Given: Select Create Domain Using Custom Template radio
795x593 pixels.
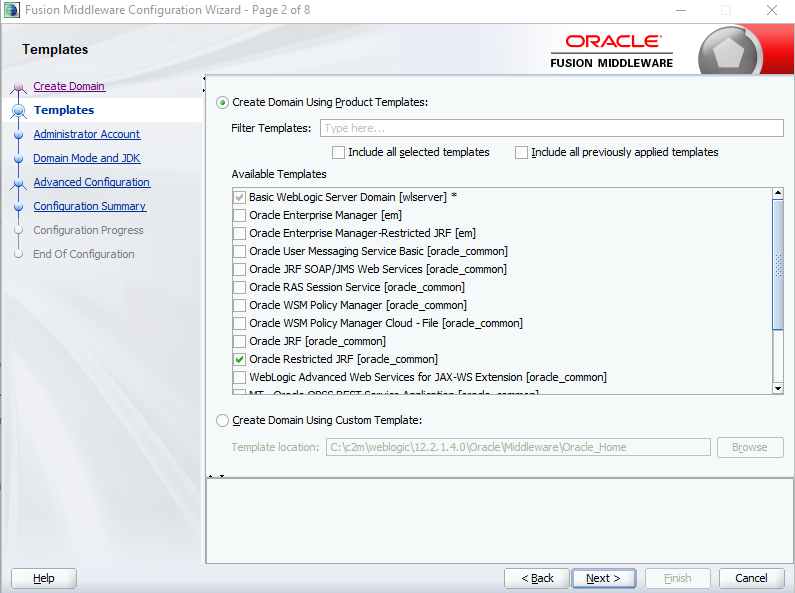Looking at the screenshot, I should tap(222, 421).
